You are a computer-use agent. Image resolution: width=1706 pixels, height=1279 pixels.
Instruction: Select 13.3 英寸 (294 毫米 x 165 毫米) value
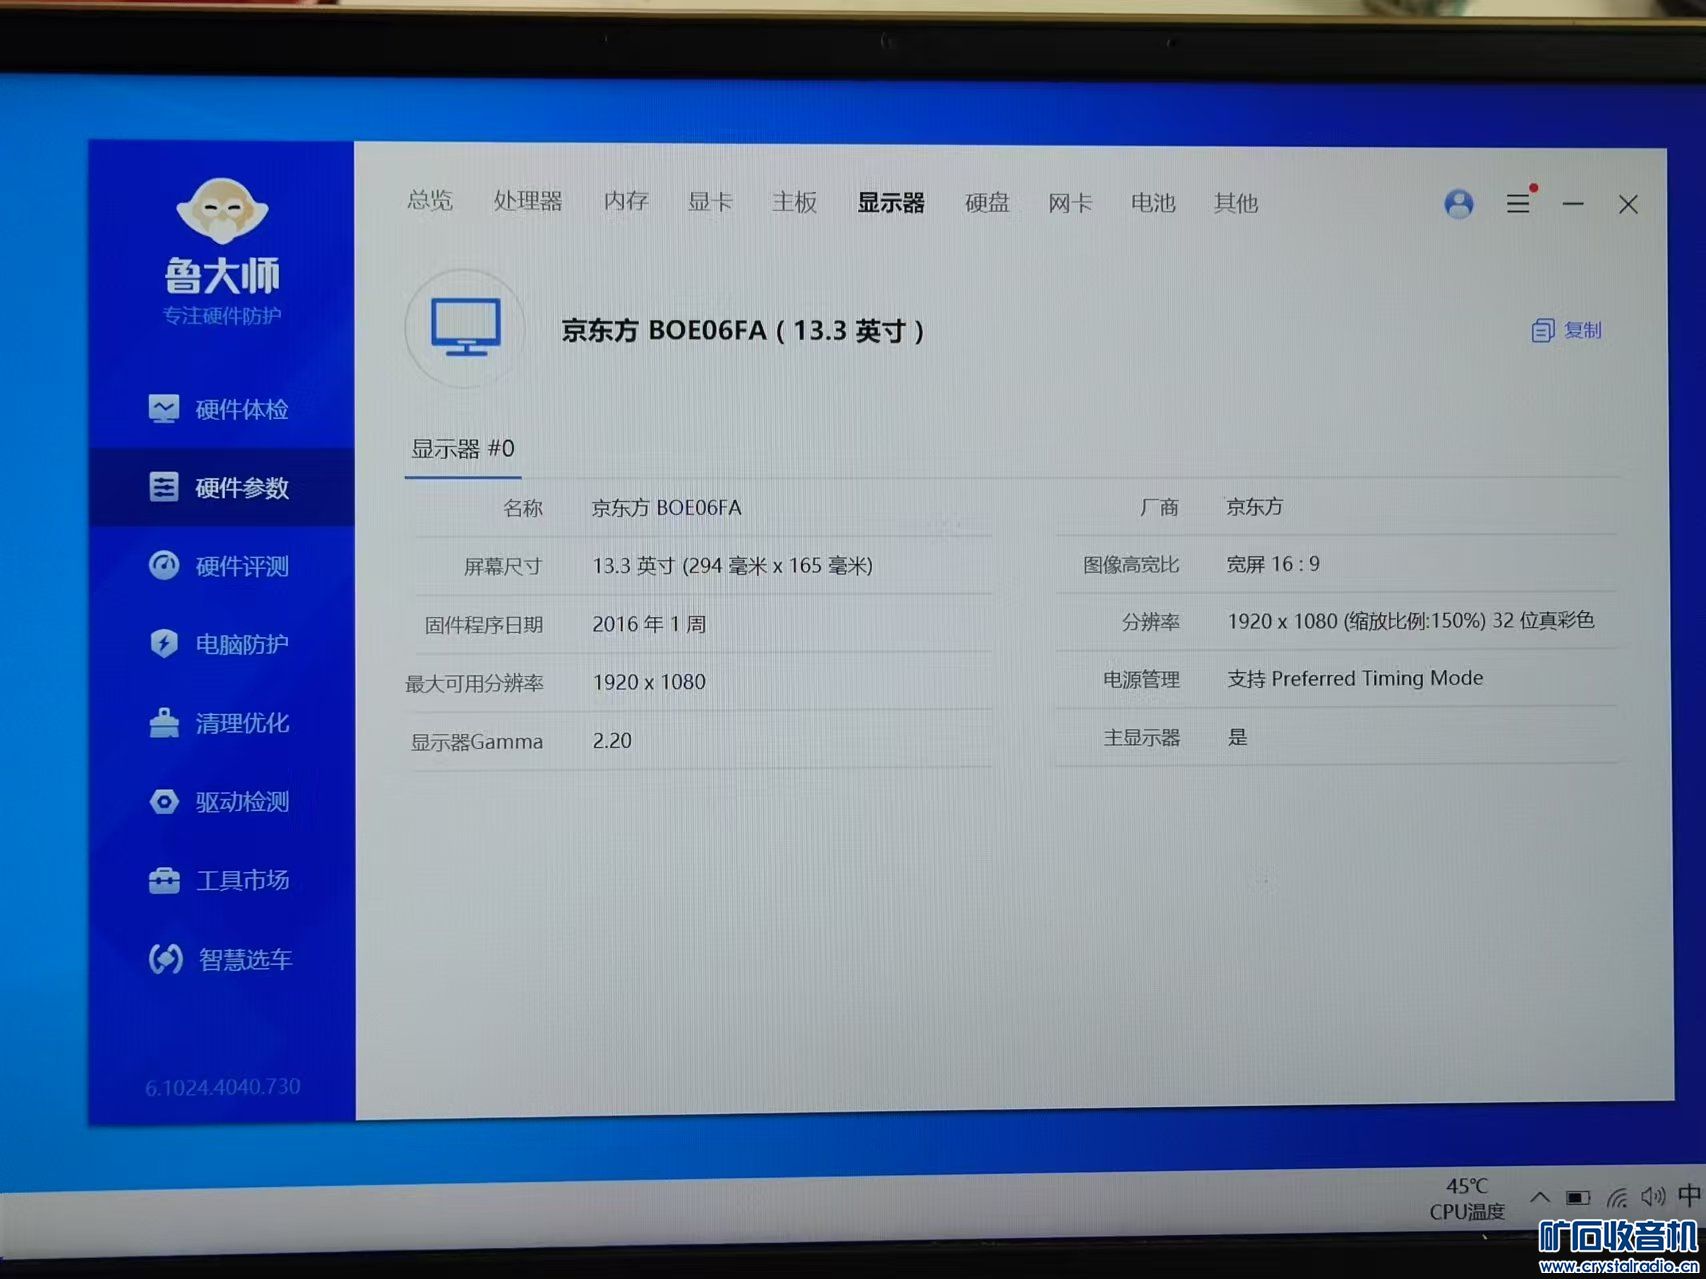pyautogui.click(x=732, y=566)
